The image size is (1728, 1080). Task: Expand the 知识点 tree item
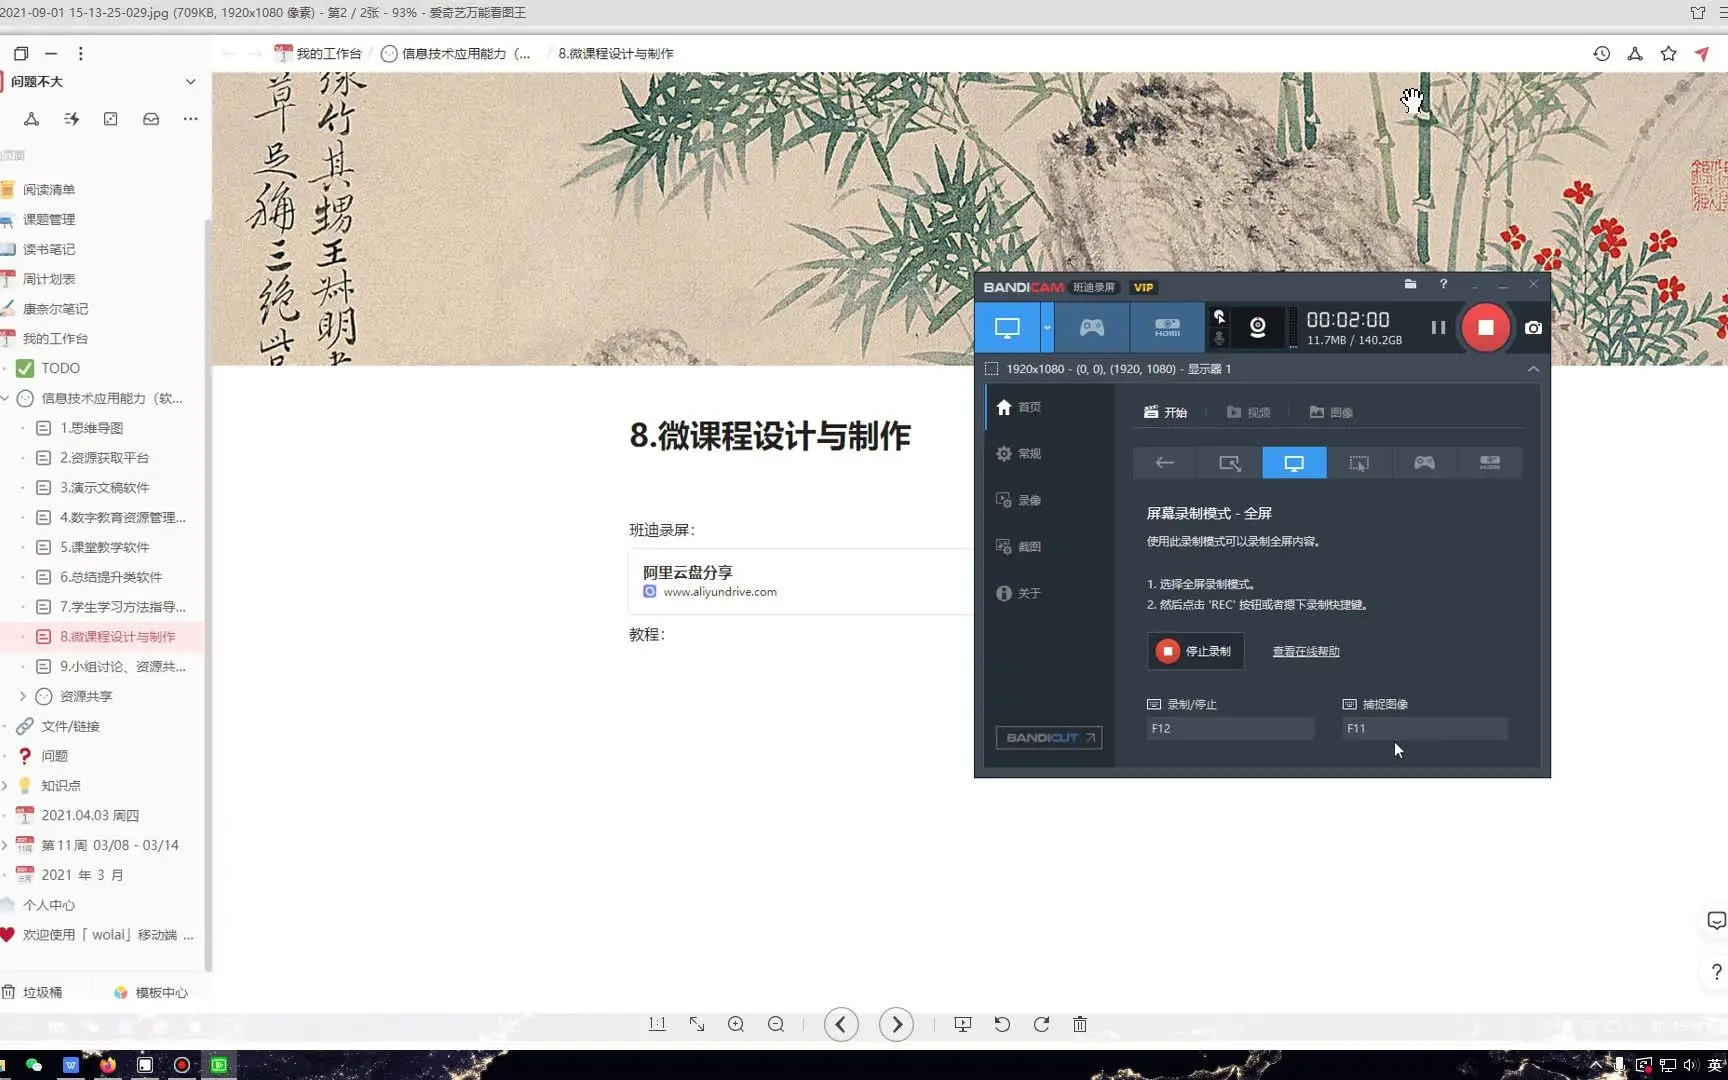(x=6, y=786)
